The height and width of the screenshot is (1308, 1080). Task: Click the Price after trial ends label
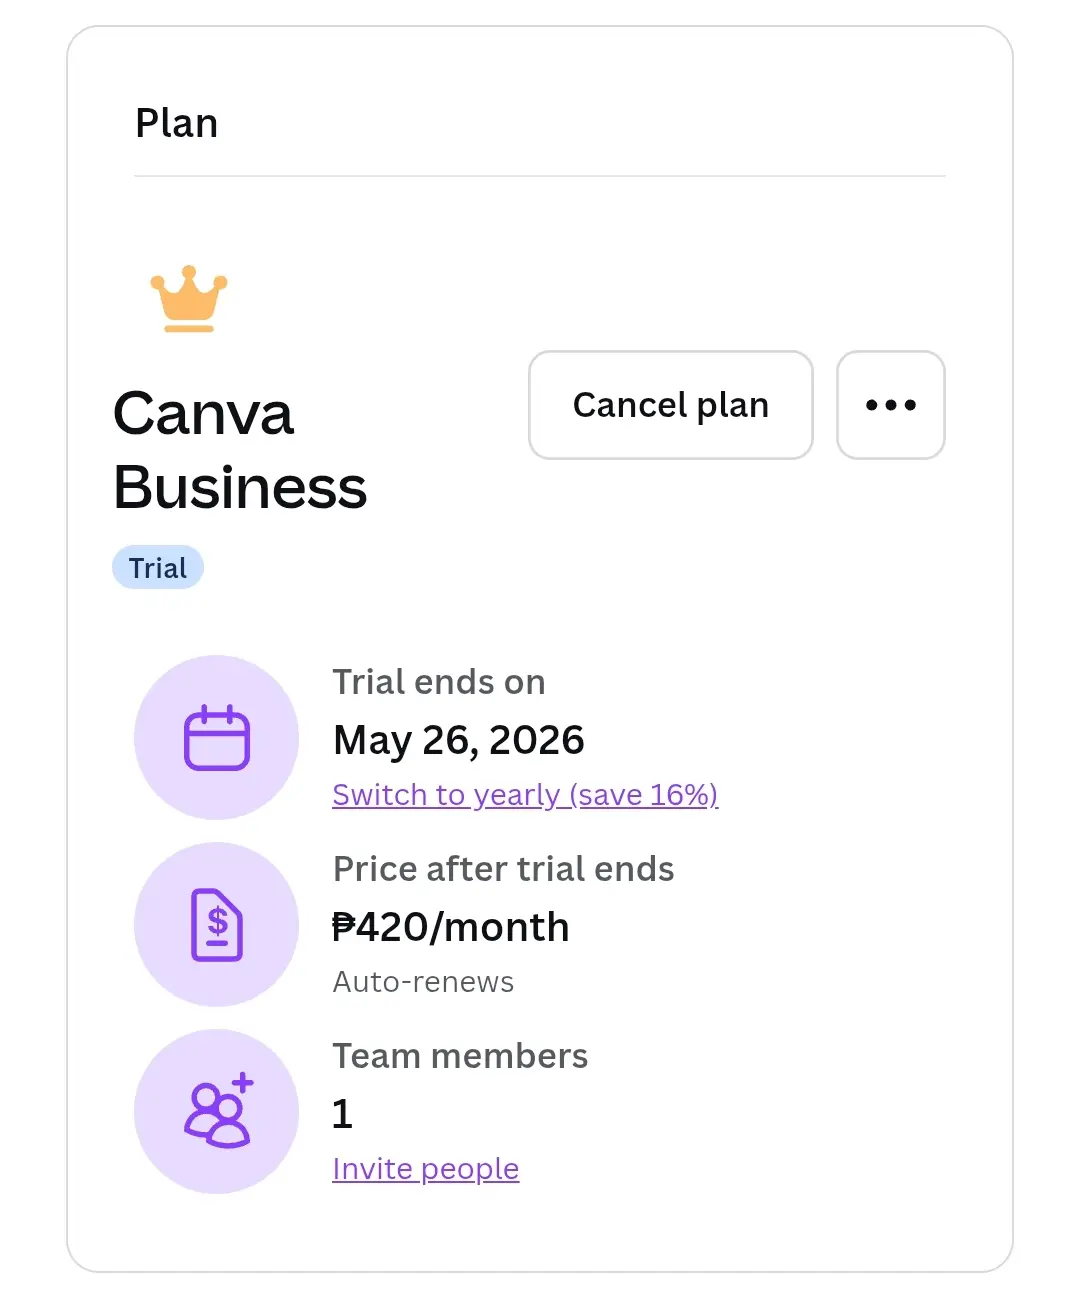[504, 869]
